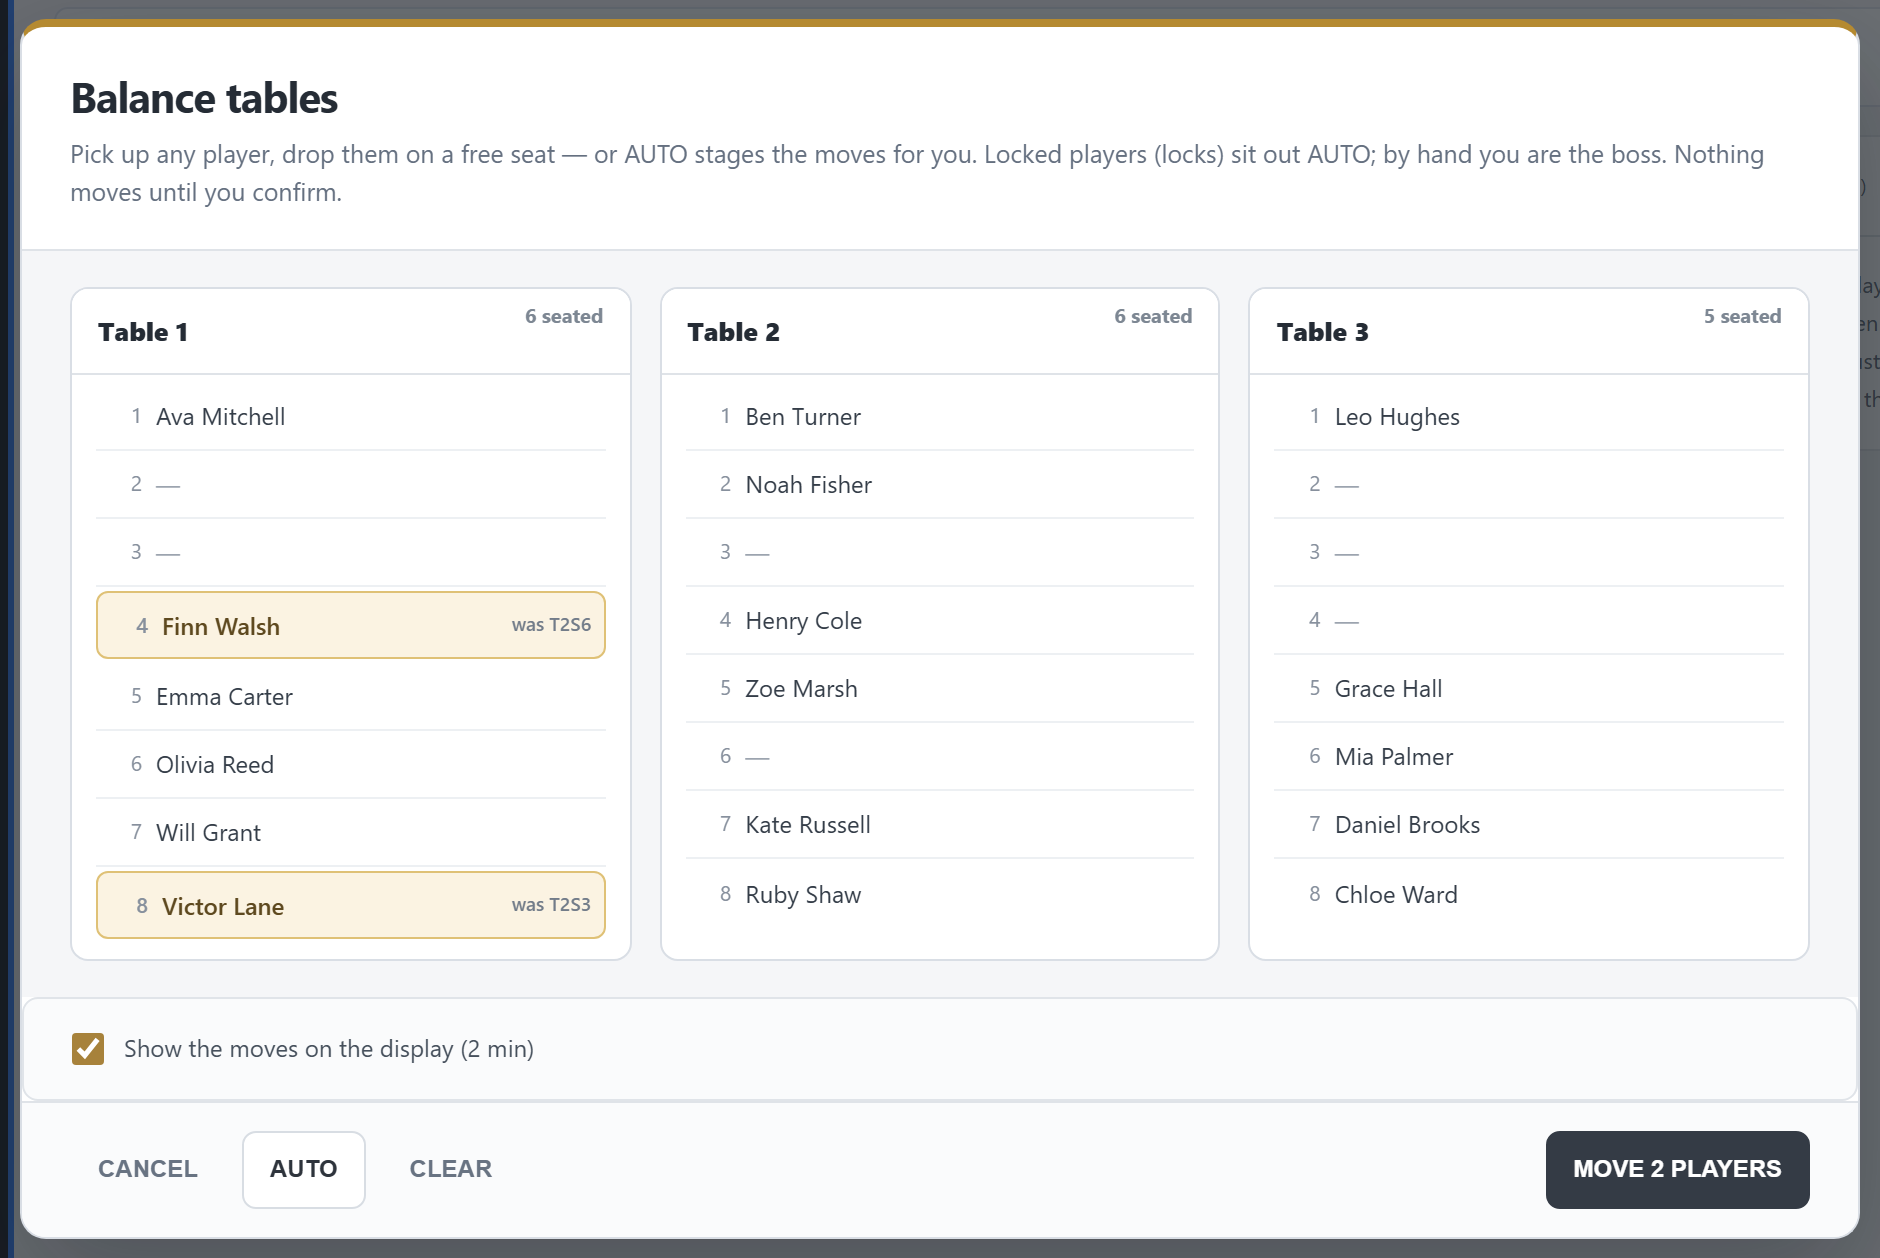Screen dimensions: 1880x1258
Task: Click the Table 1 header title
Action: tap(143, 332)
